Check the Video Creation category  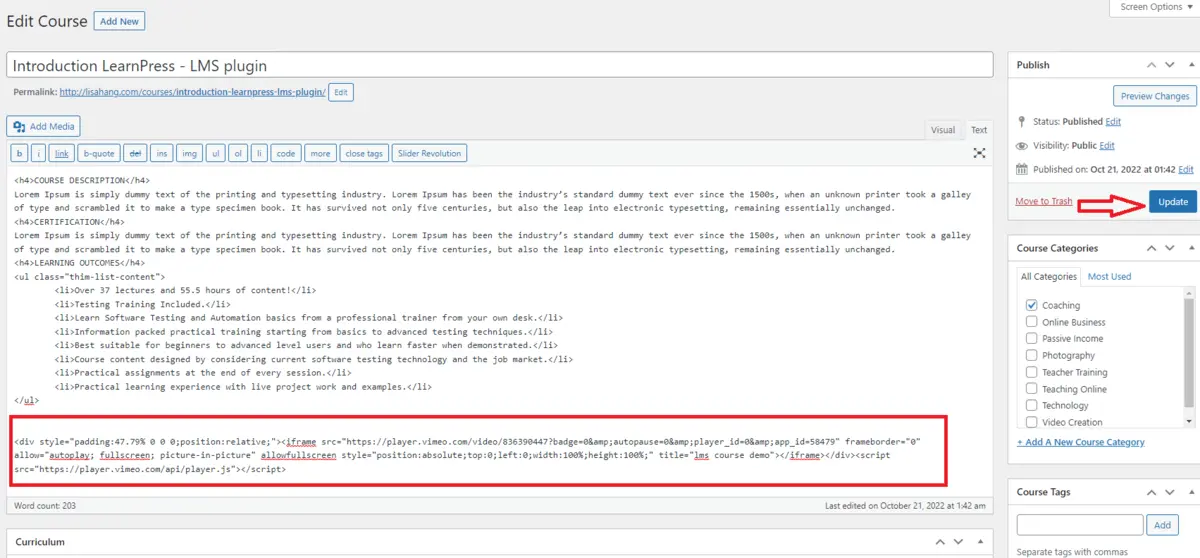[1031, 421]
